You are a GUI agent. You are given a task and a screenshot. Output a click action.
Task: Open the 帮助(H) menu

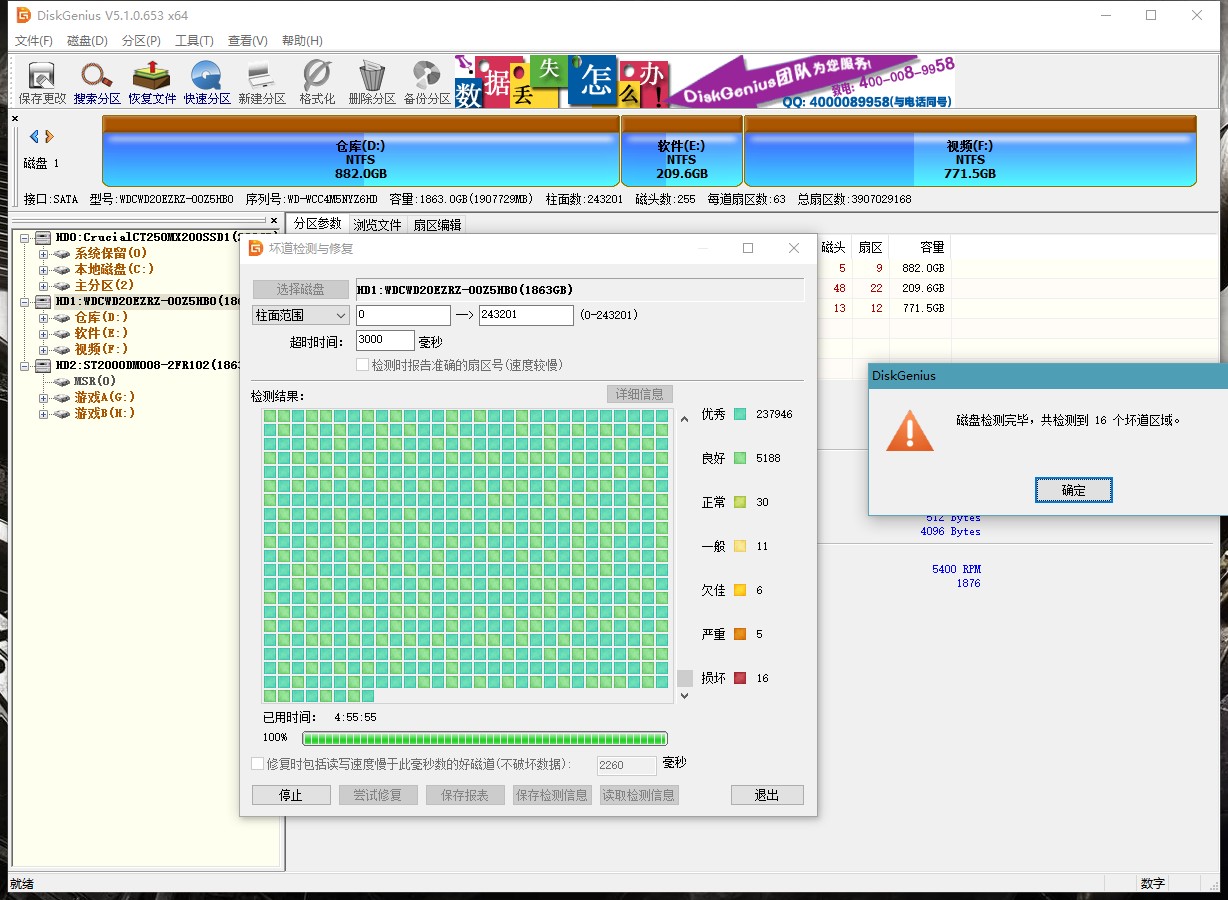coord(302,41)
